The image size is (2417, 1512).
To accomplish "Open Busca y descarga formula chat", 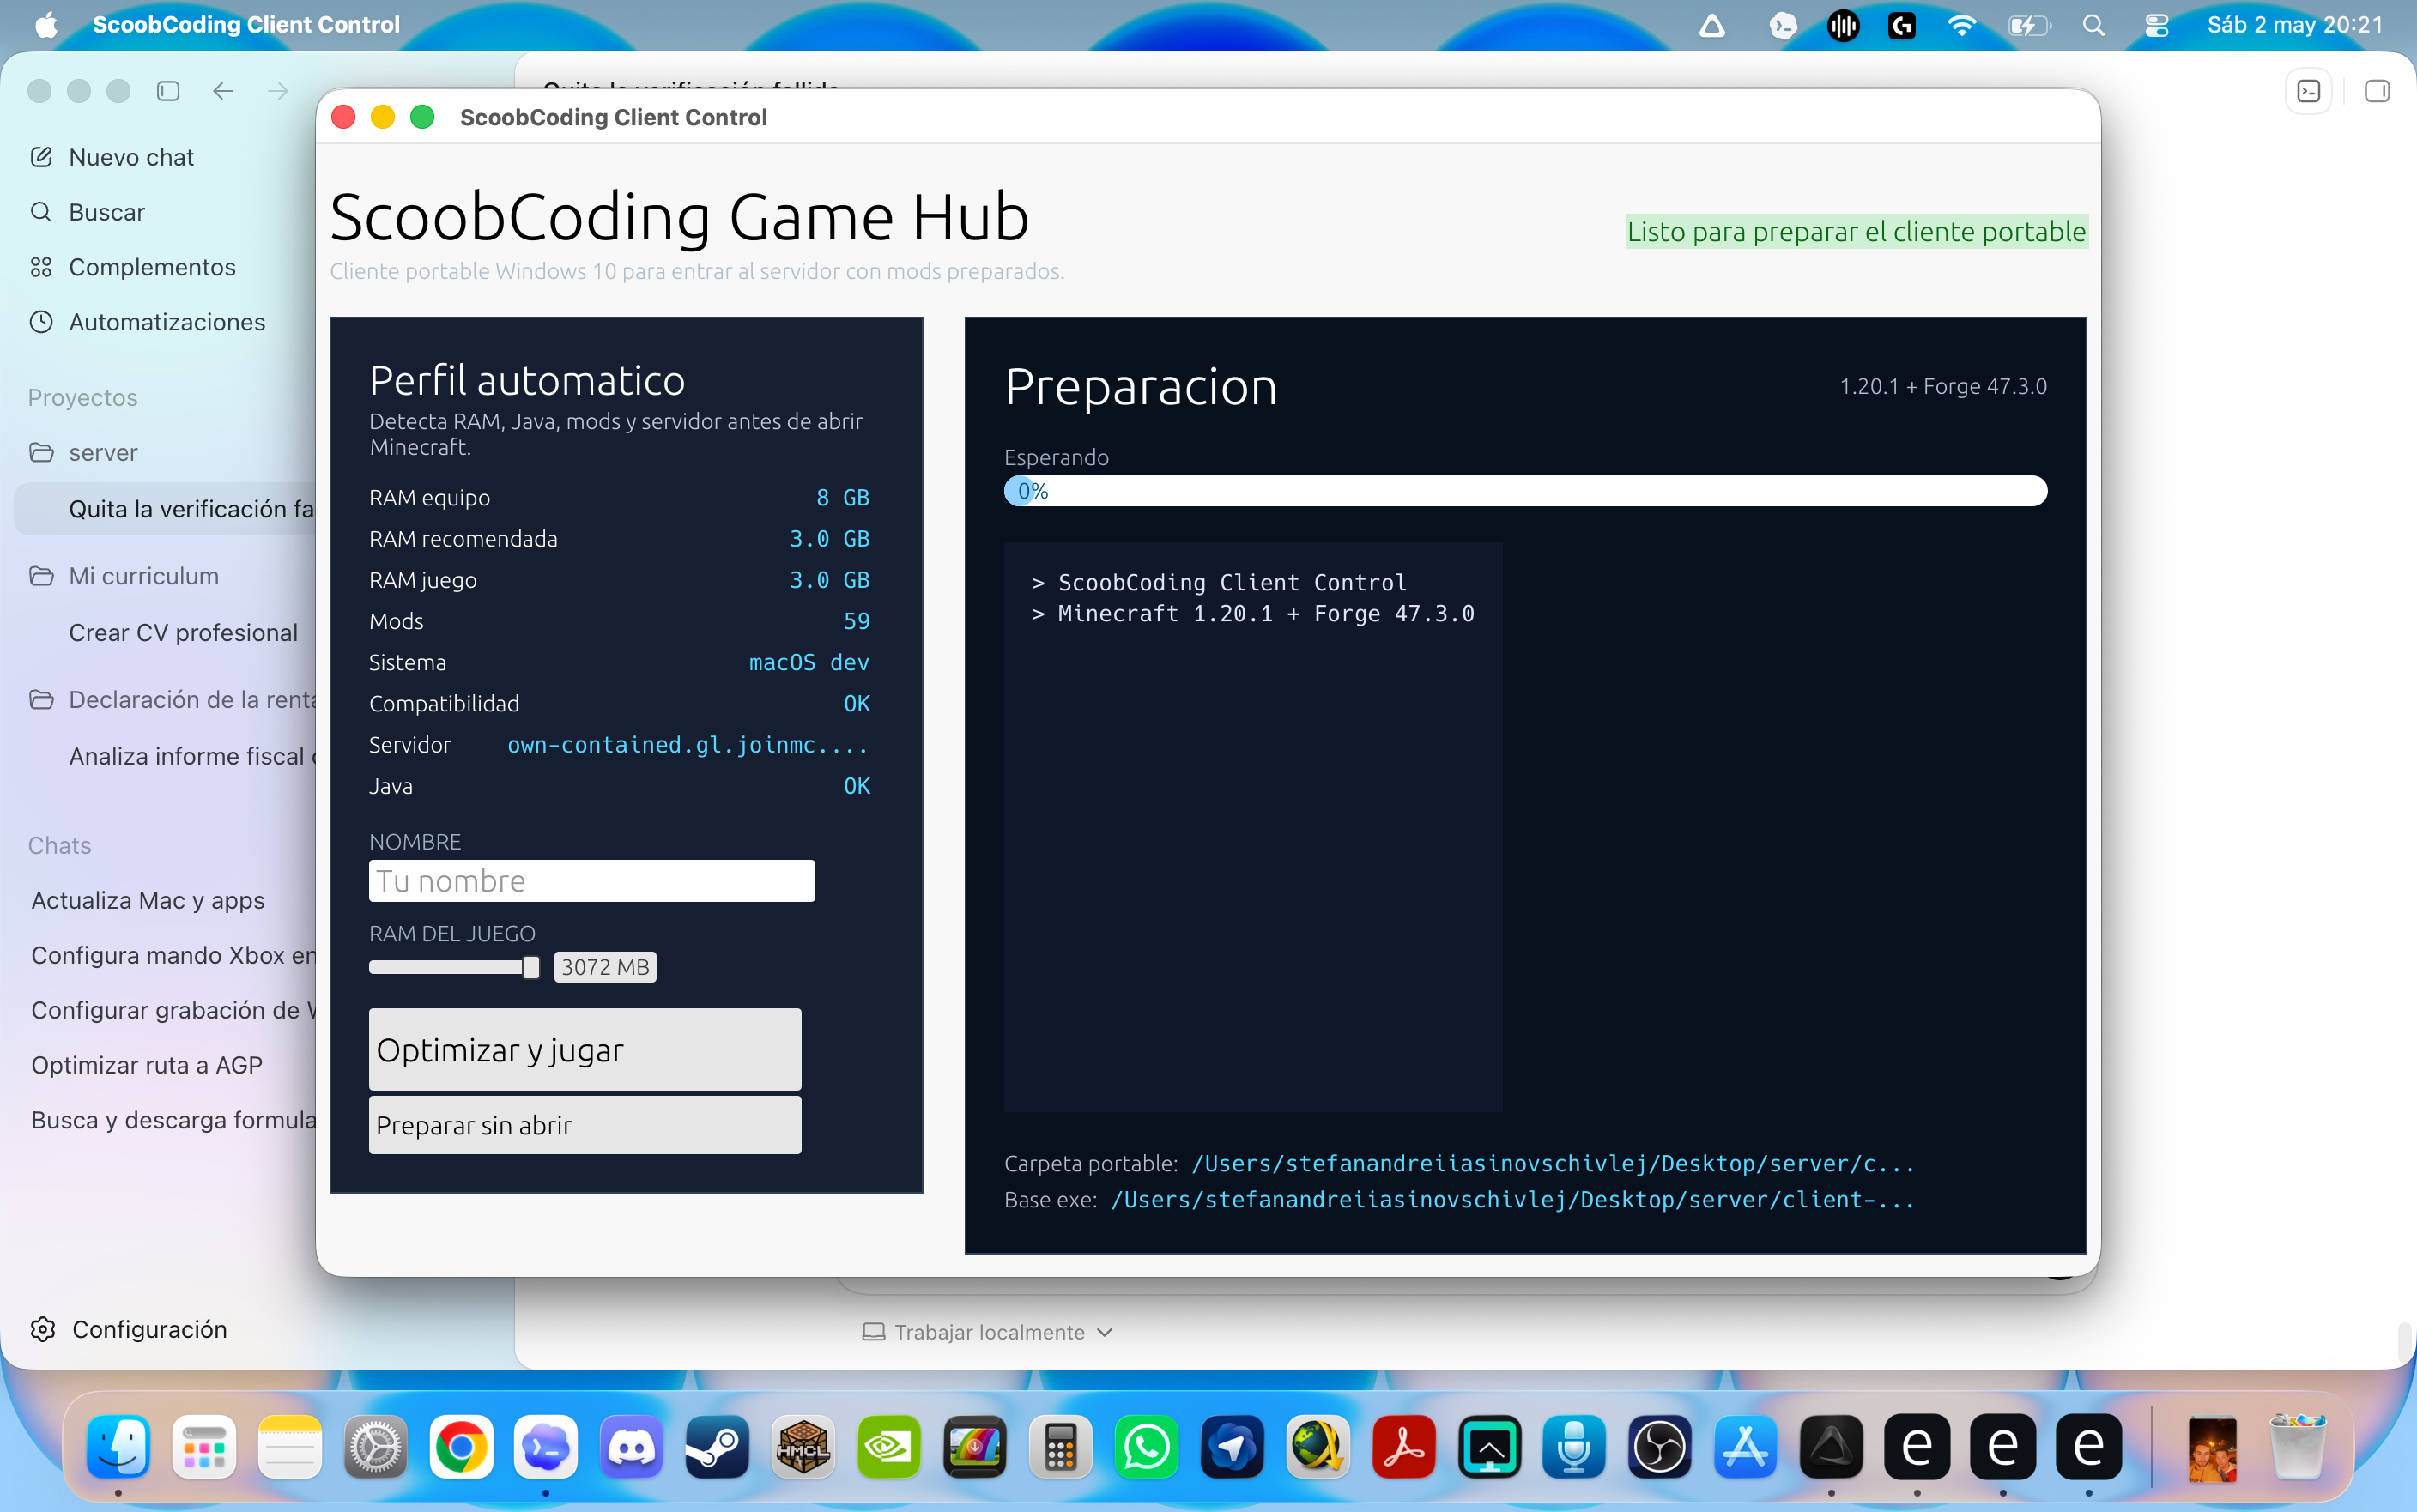I will 172,1120.
